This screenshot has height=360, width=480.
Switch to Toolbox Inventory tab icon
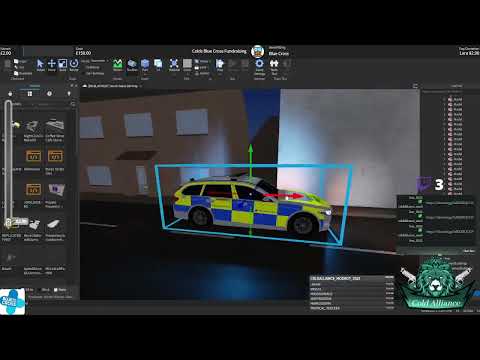pyautogui.click(x=30, y=94)
